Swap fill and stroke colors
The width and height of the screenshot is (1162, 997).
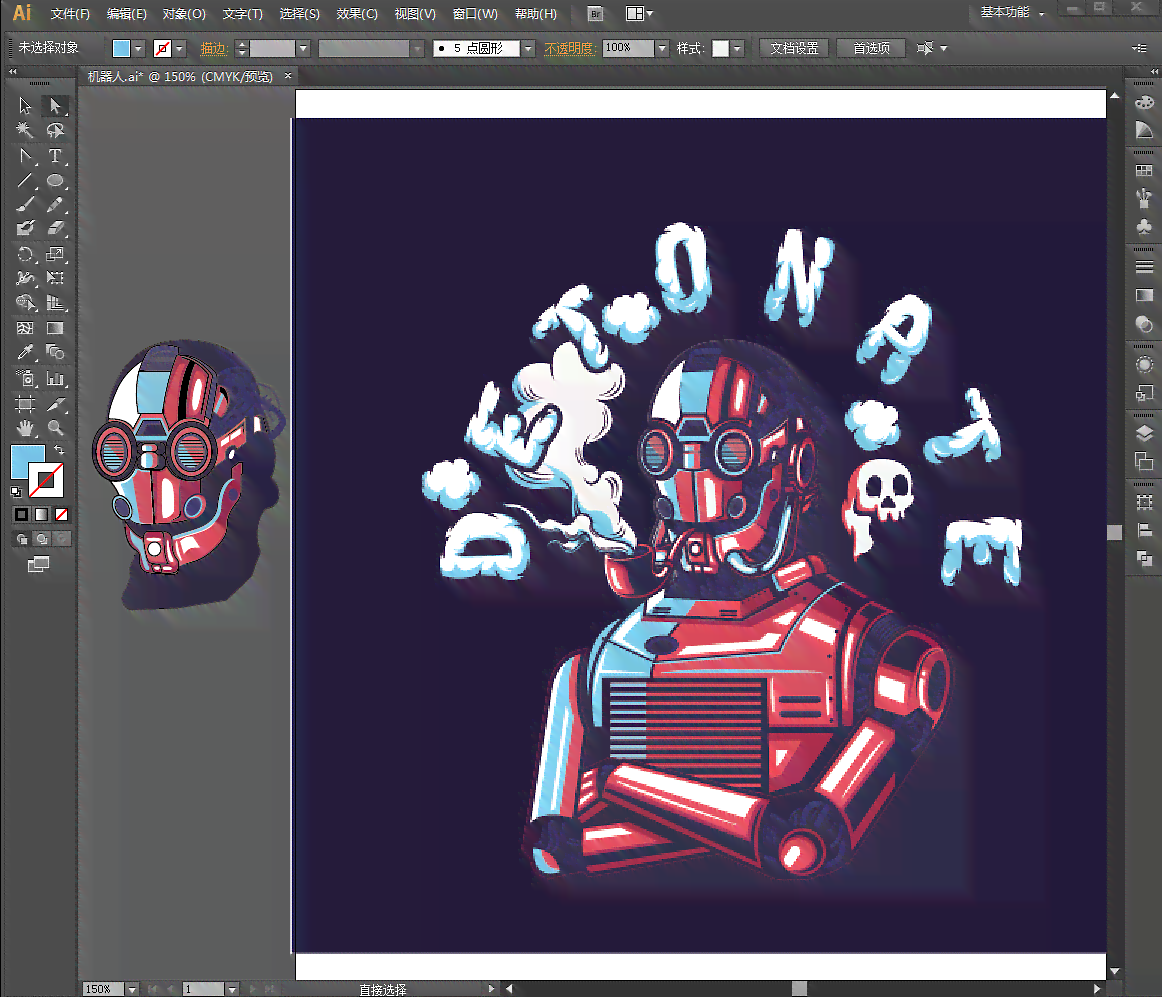[59, 450]
